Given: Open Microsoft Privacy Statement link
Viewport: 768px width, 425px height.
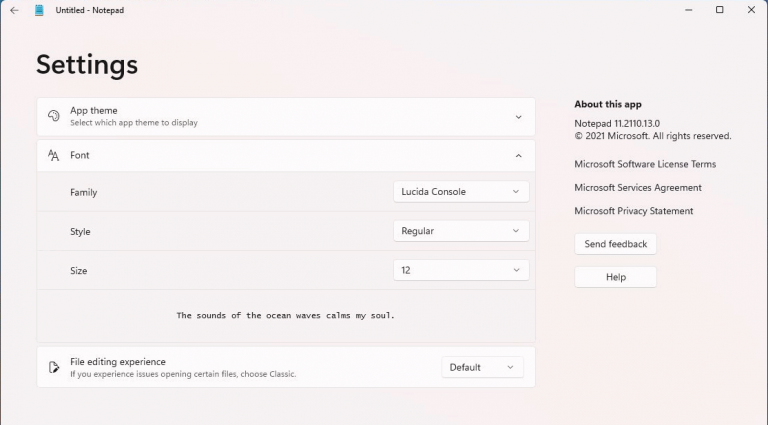Looking at the screenshot, I should pyautogui.click(x=633, y=211).
